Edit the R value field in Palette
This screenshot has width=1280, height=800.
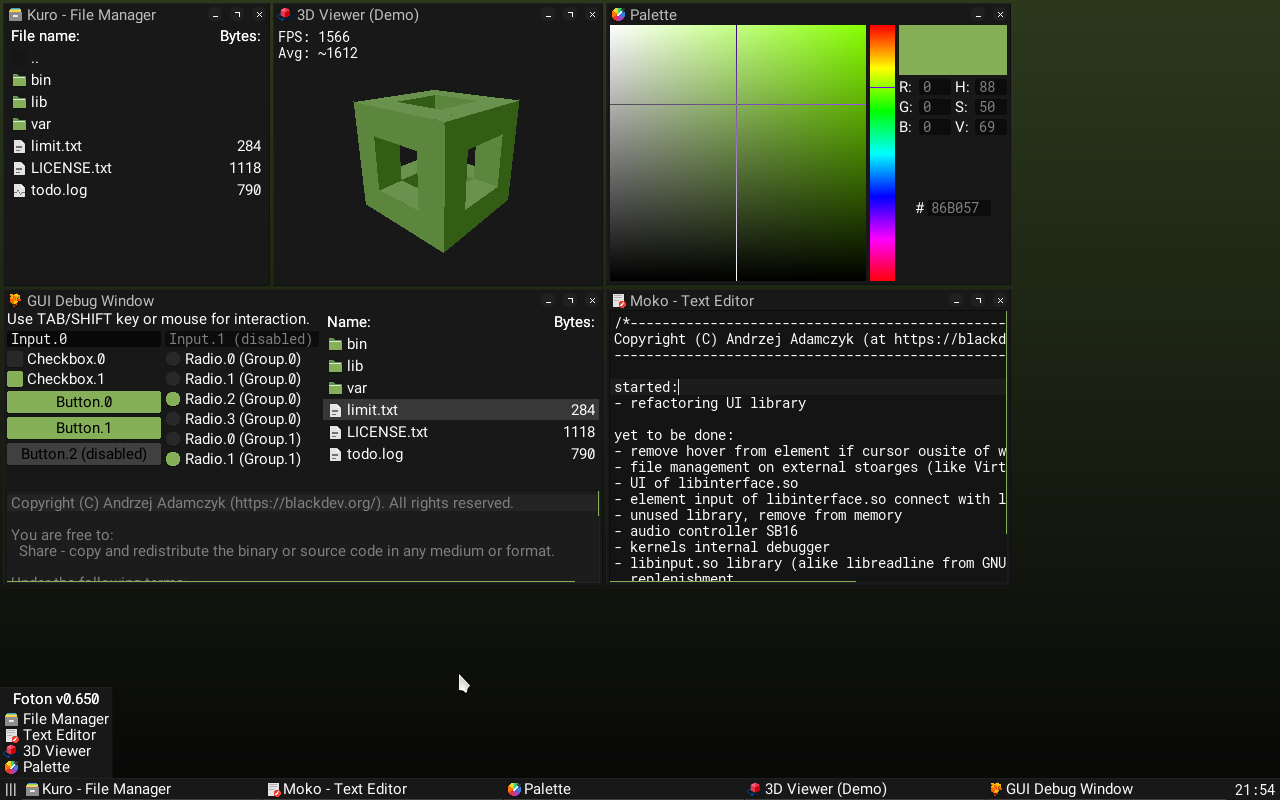(x=934, y=87)
